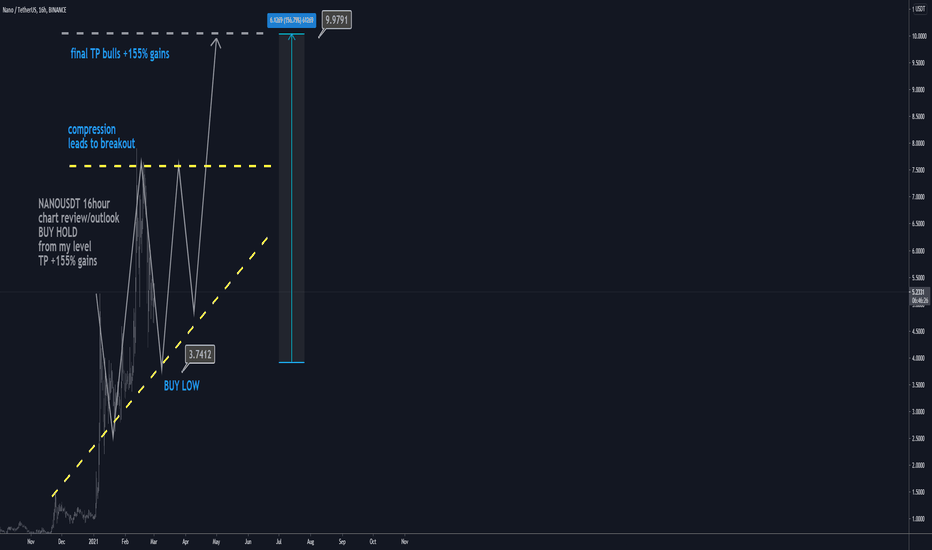
Task: Click the Dec label on time axis
Action: pyautogui.click(x=62, y=542)
